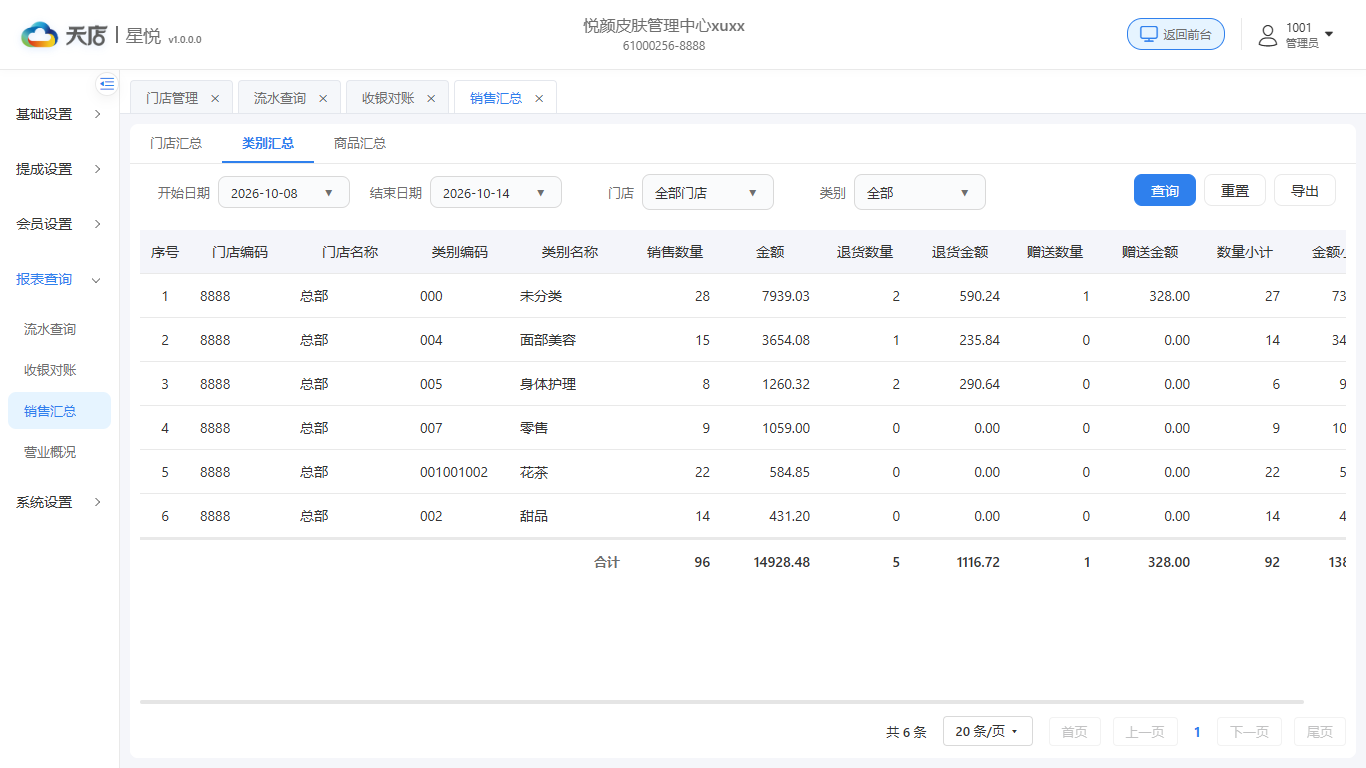Open the 类别 selection dropdown
Image resolution: width=1366 pixels, height=768 pixels.
920,193
